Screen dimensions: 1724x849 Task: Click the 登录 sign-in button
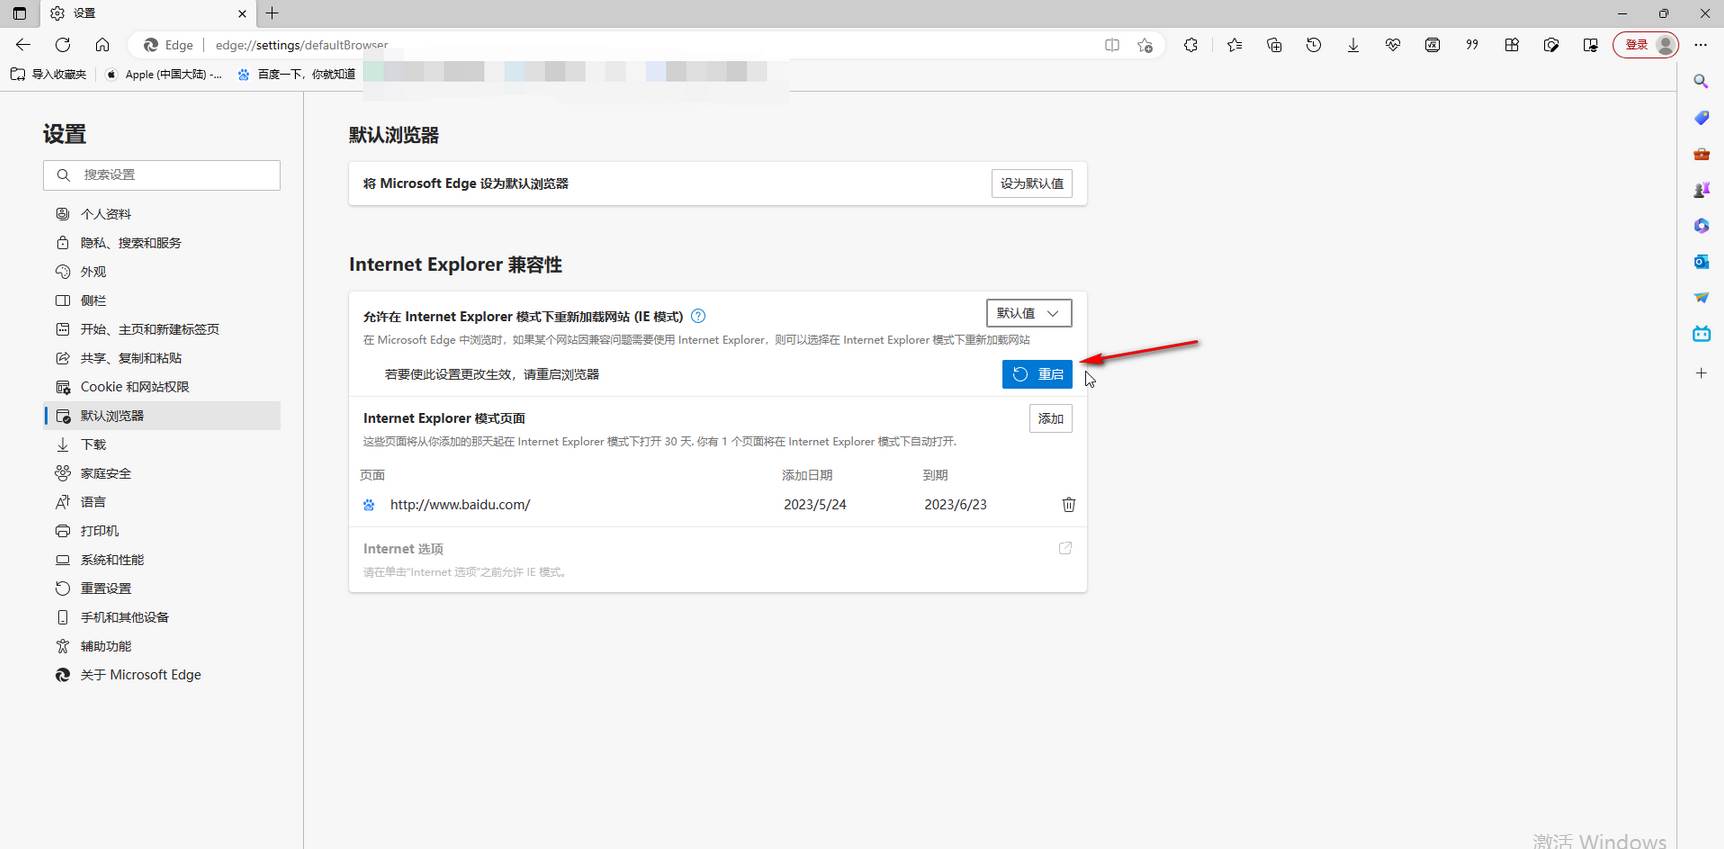pos(1645,45)
